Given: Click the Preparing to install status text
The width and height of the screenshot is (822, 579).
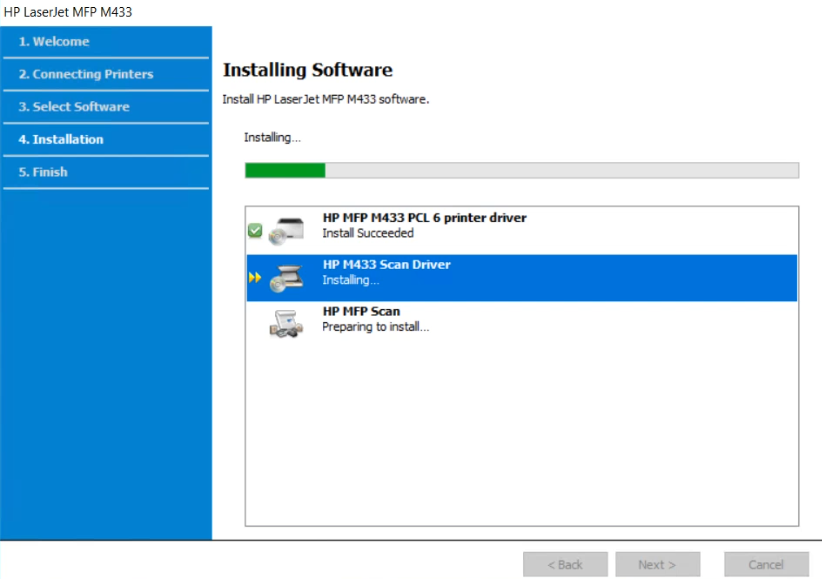Looking at the screenshot, I should pos(376,327).
